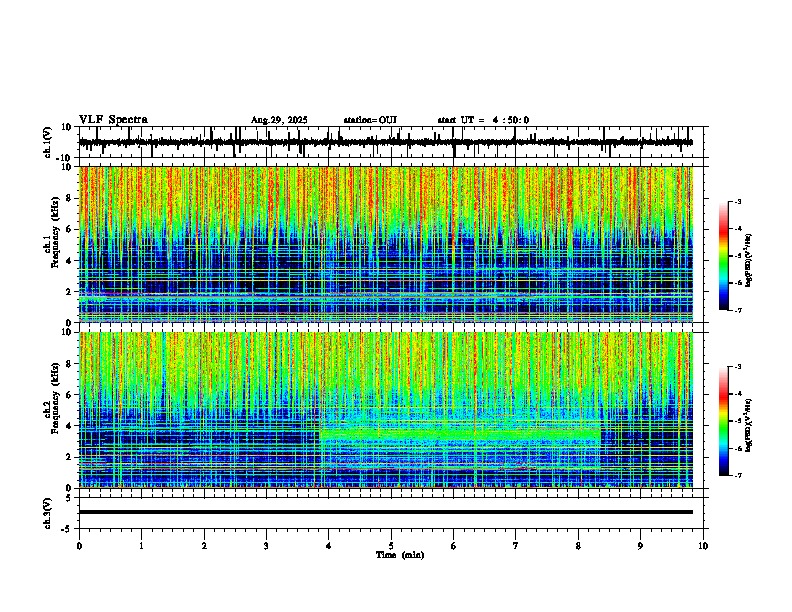This screenshot has height=612, width=792.
Task: Click the "-3" label on ch.1 color bar
Action: (737, 202)
